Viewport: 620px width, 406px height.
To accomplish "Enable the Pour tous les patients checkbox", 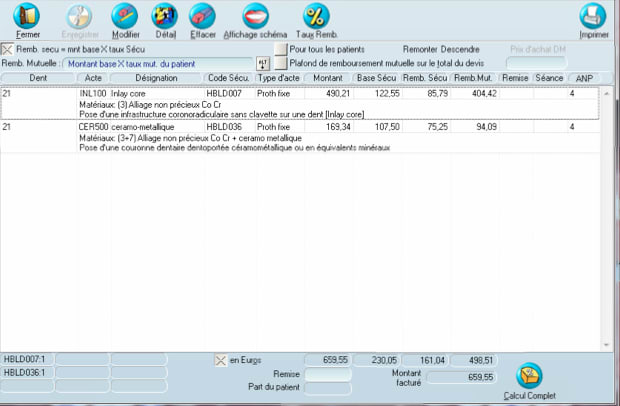I will pyautogui.click(x=281, y=49).
